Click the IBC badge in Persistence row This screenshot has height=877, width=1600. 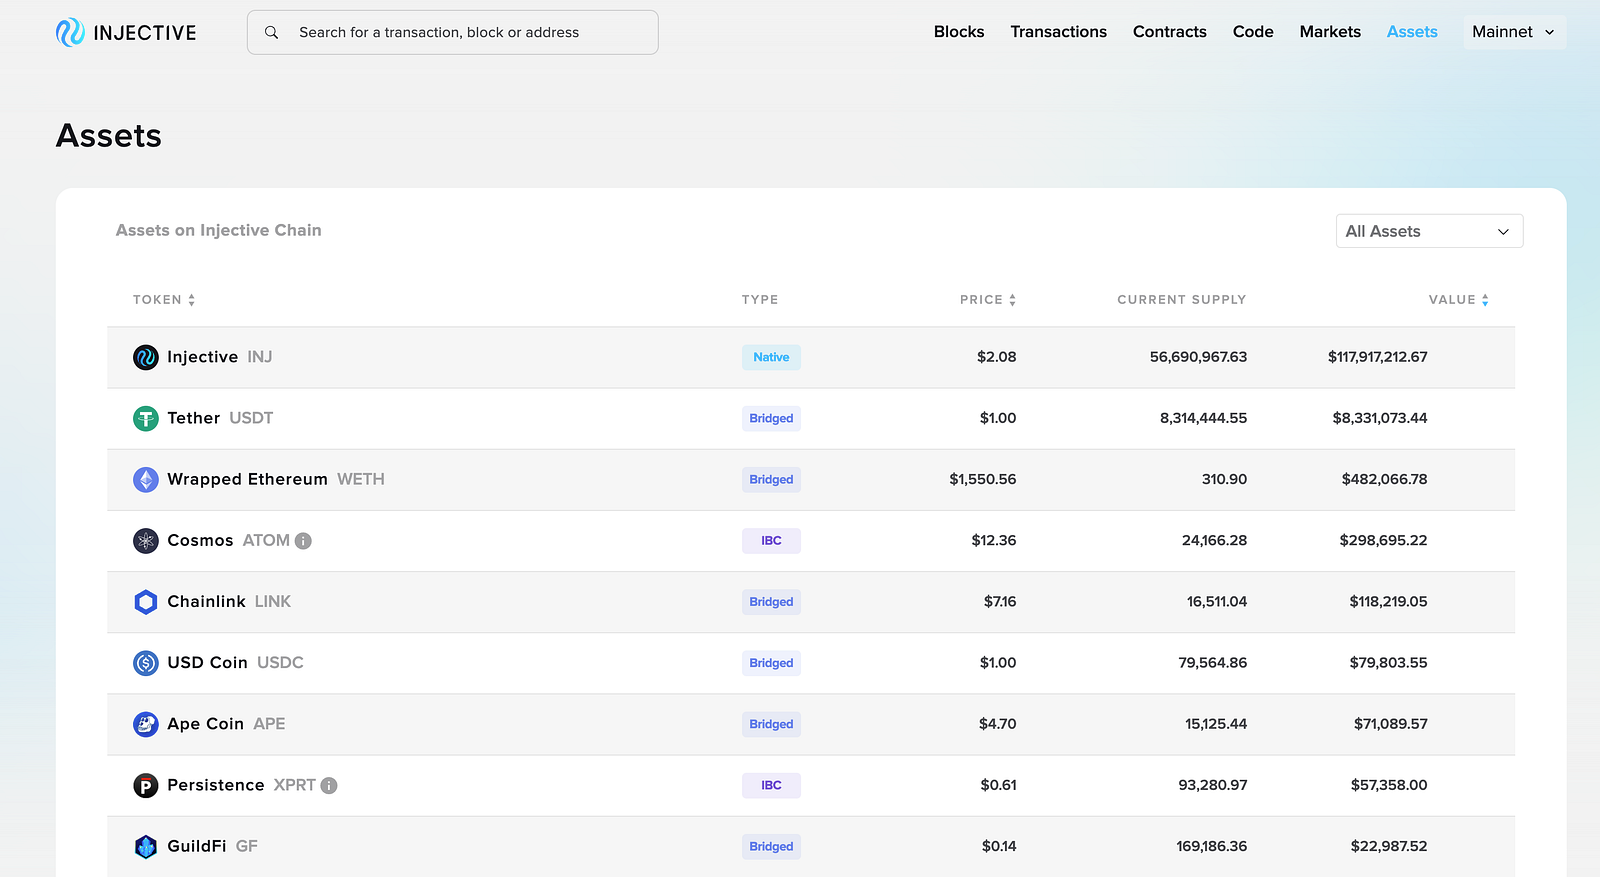pyautogui.click(x=771, y=786)
